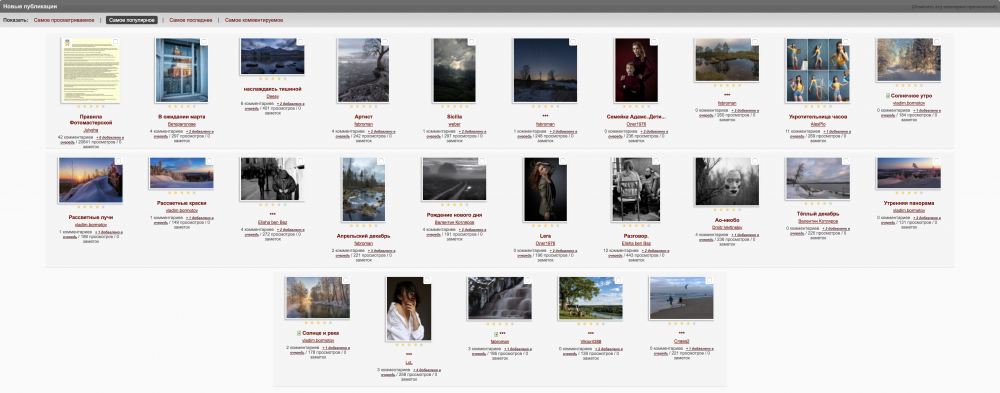The image size is (1000, 393).
Task: Show 'Самое комментируемое' publications
Action: 254,20
